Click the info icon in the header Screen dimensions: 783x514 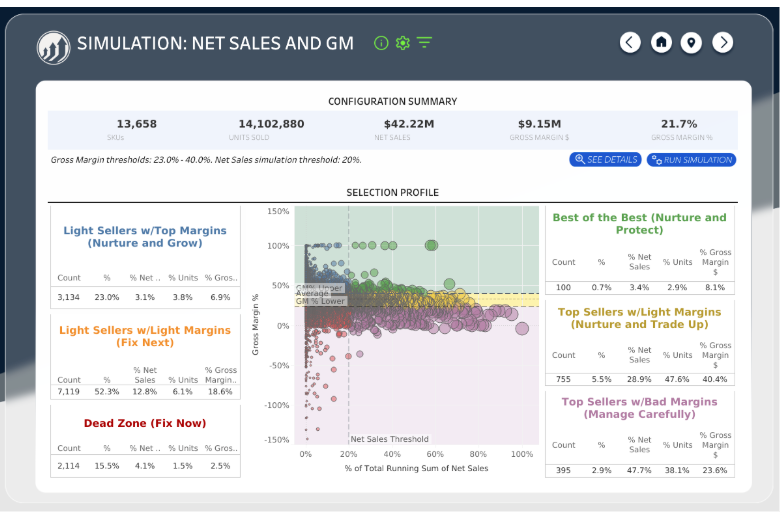pyautogui.click(x=380, y=43)
